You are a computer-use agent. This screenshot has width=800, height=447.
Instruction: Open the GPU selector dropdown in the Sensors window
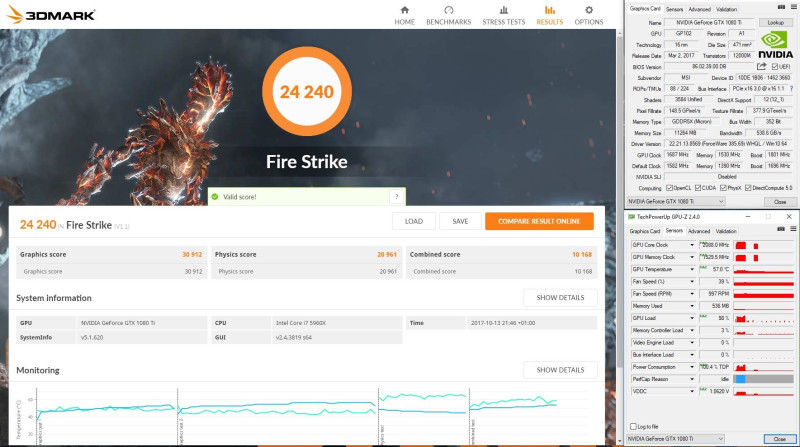tap(676, 439)
